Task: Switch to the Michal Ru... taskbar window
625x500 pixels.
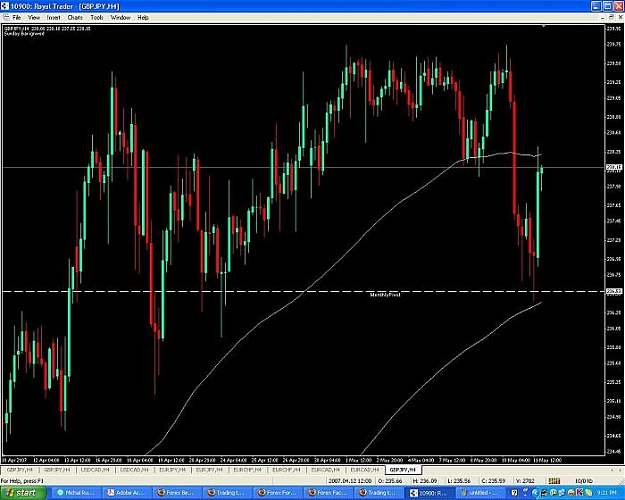Action: point(76,493)
